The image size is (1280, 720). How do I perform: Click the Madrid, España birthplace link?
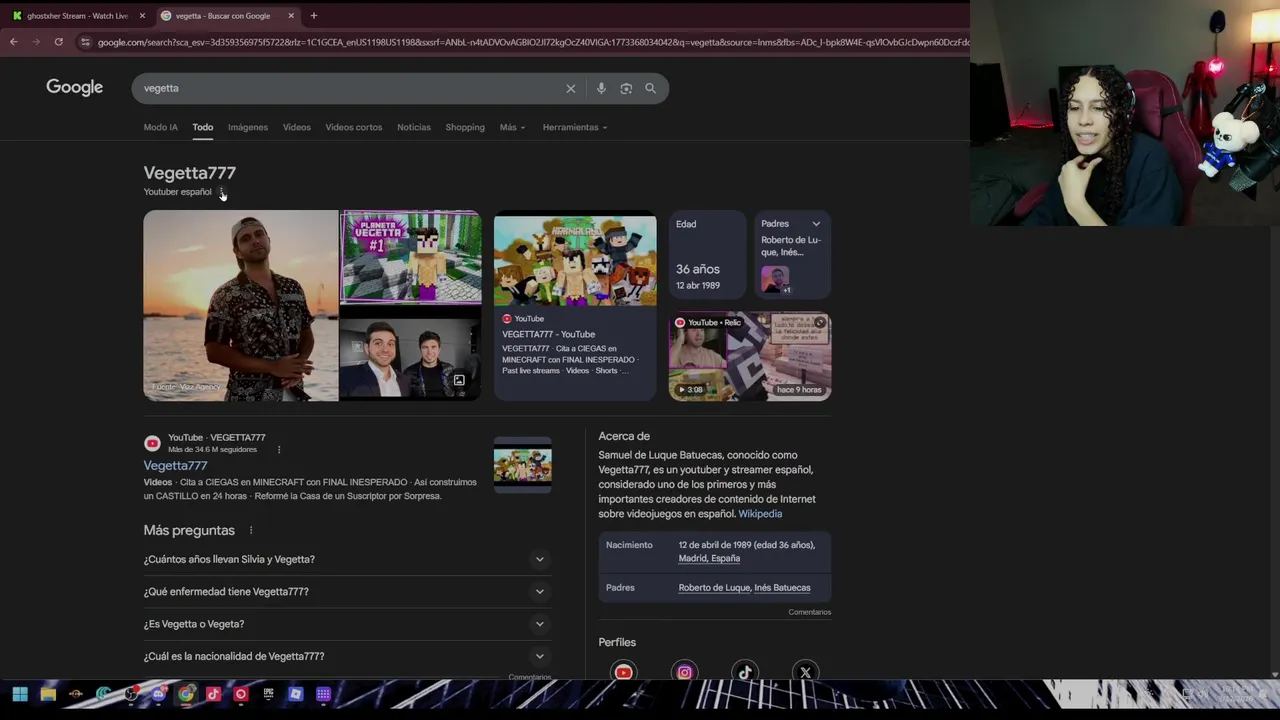coord(709,558)
